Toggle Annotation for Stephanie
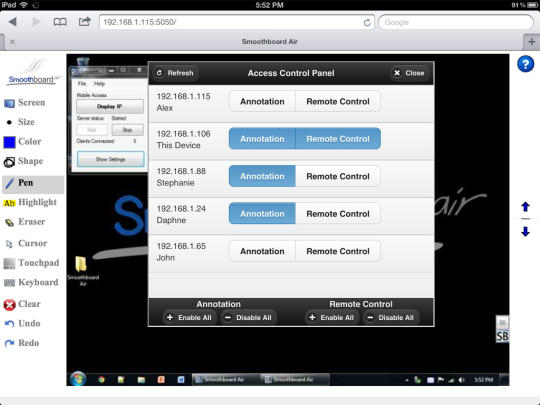Screen dimensions: 540x405 pyautogui.click(x=262, y=176)
